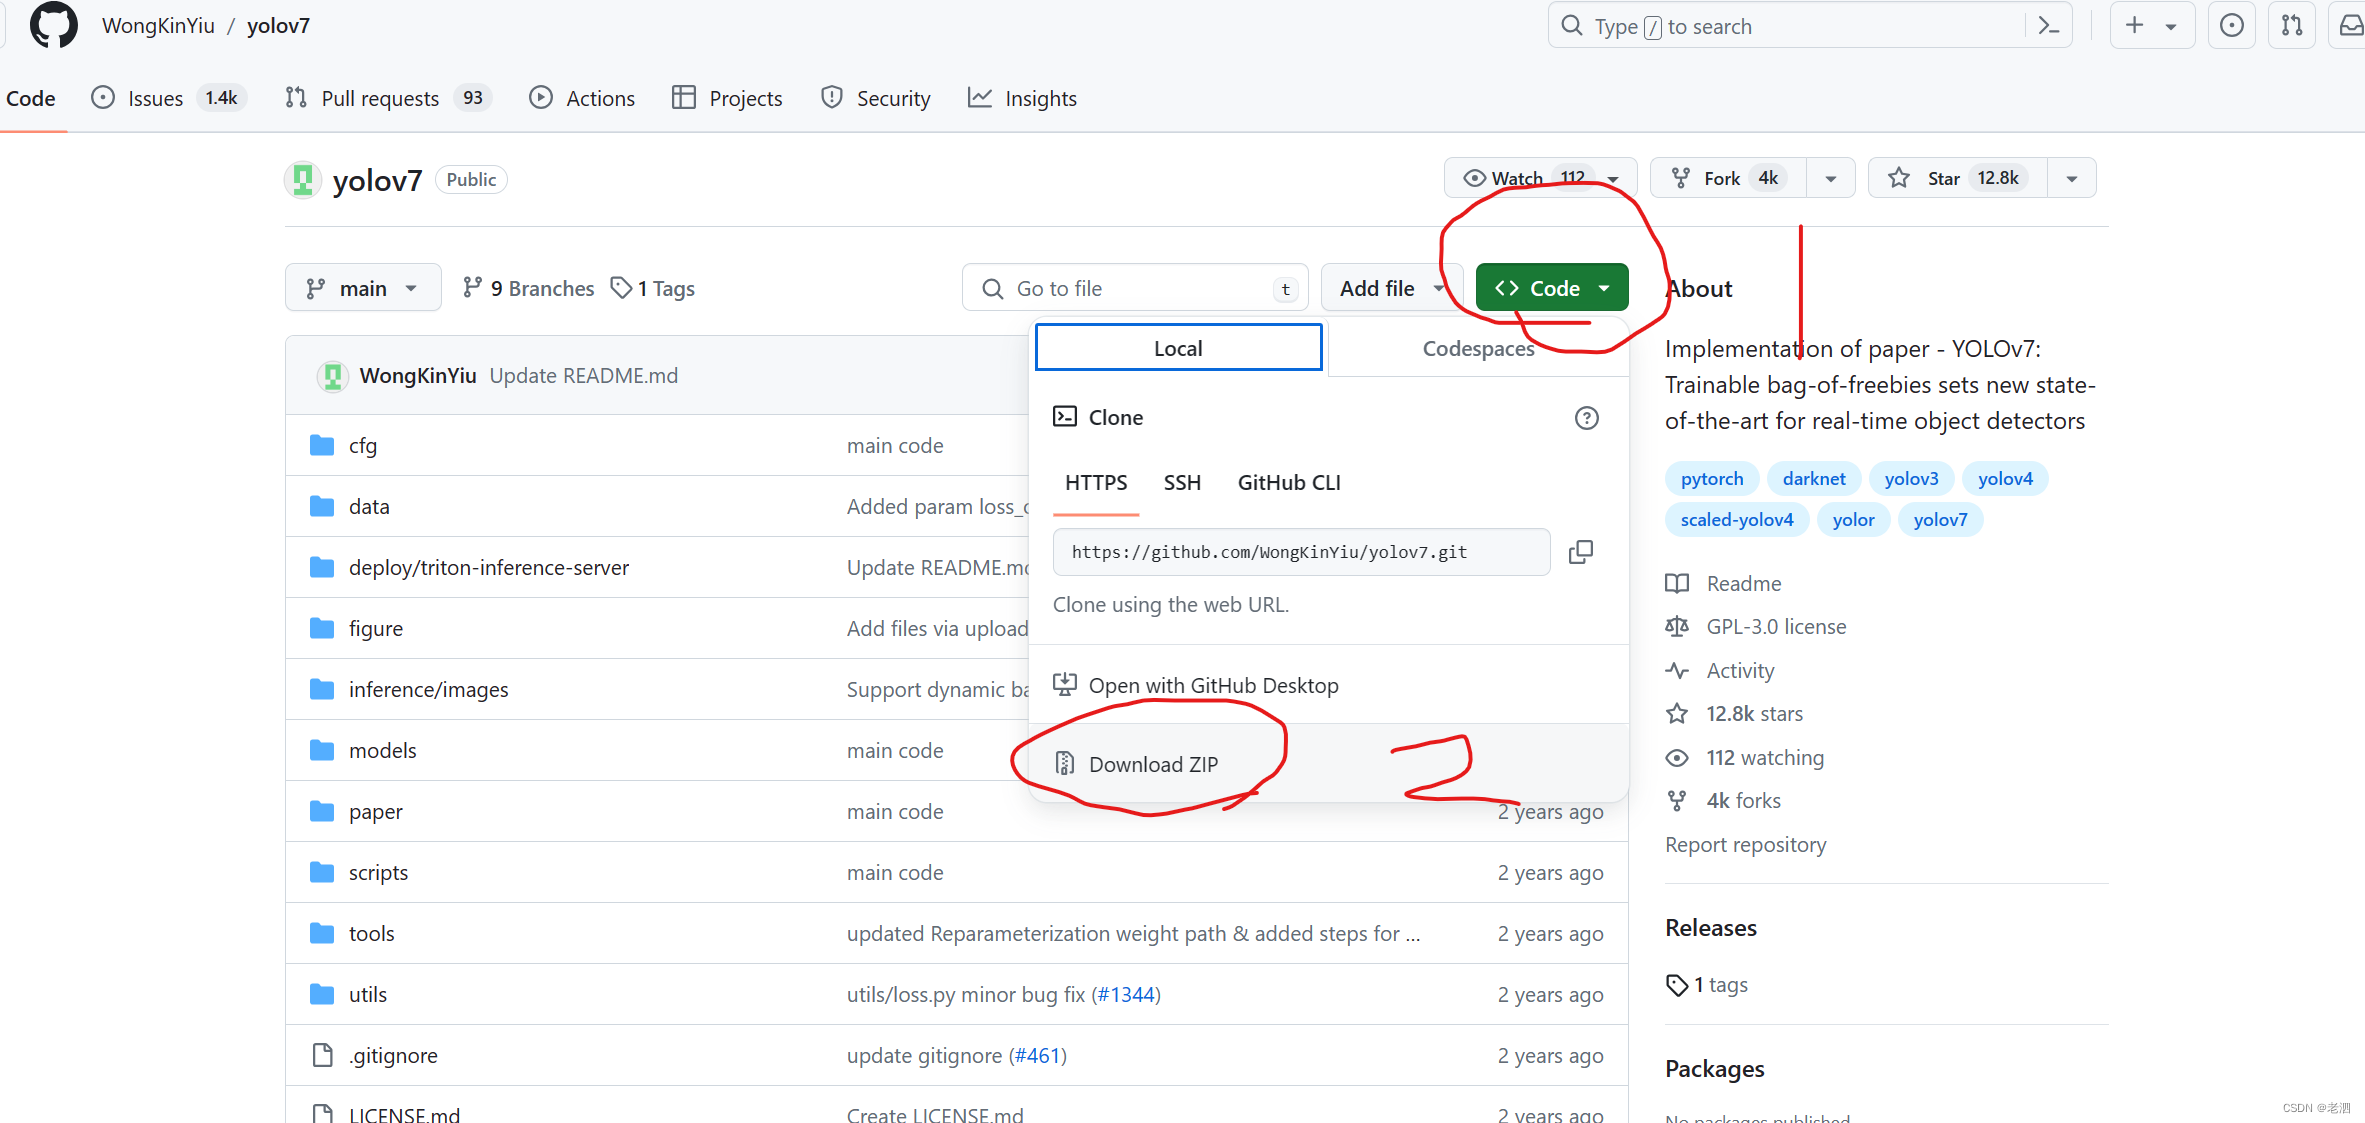Switch to the Codespaces tab

[x=1477, y=349]
